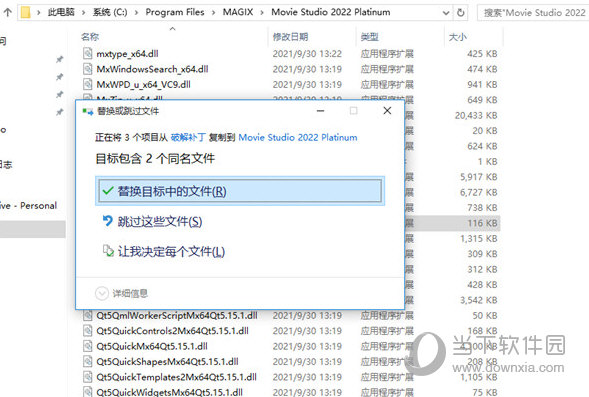The height and width of the screenshot is (397, 589).
Task: Go to MAGIX folder in breadcrumb
Action: point(238,12)
